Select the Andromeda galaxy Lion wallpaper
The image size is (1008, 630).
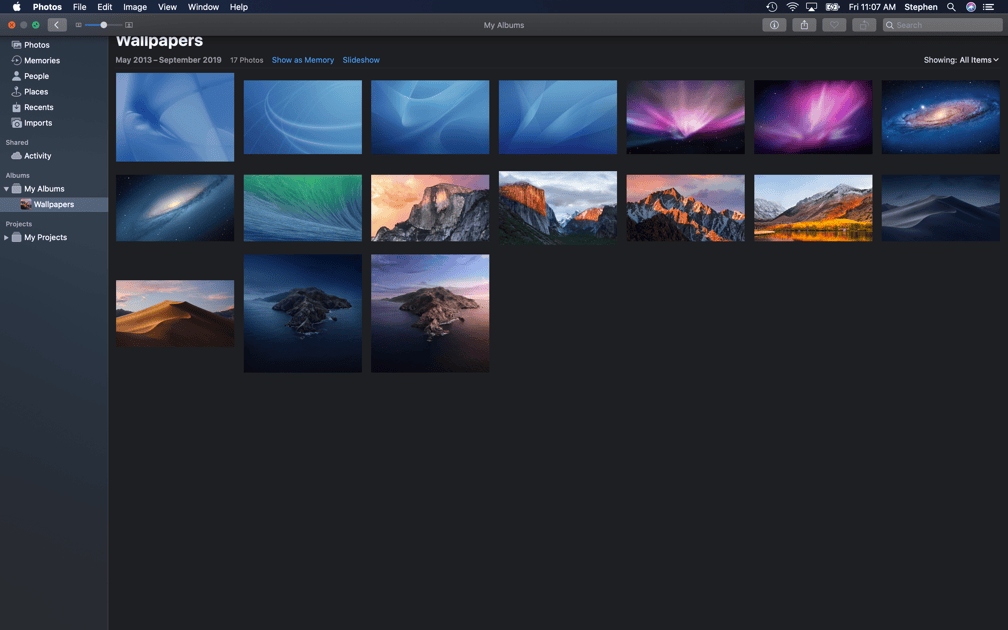click(x=940, y=117)
